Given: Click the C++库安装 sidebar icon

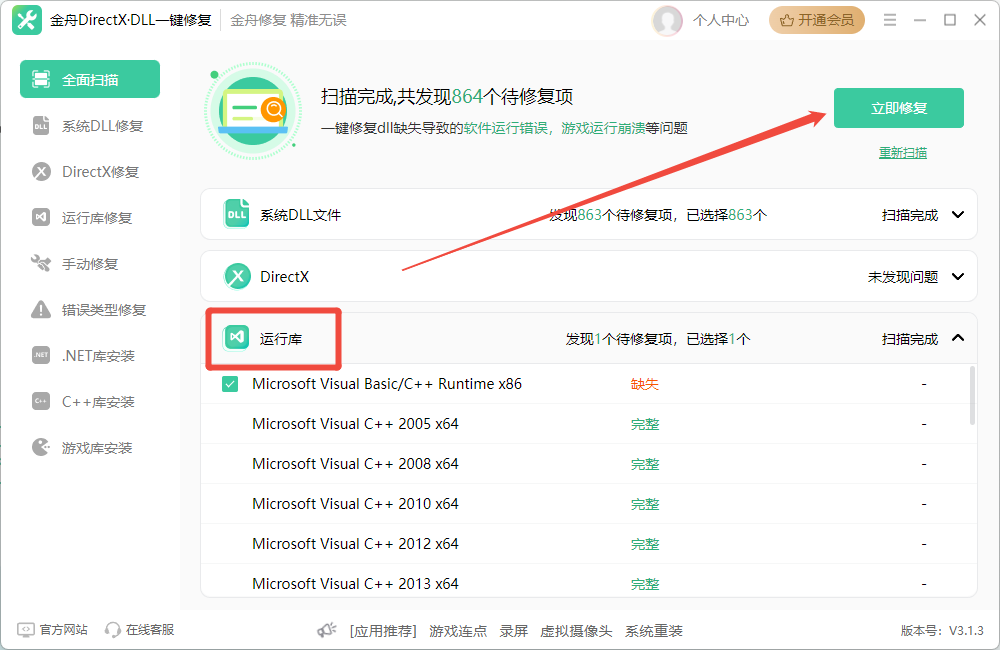Looking at the screenshot, I should pyautogui.click(x=41, y=401).
